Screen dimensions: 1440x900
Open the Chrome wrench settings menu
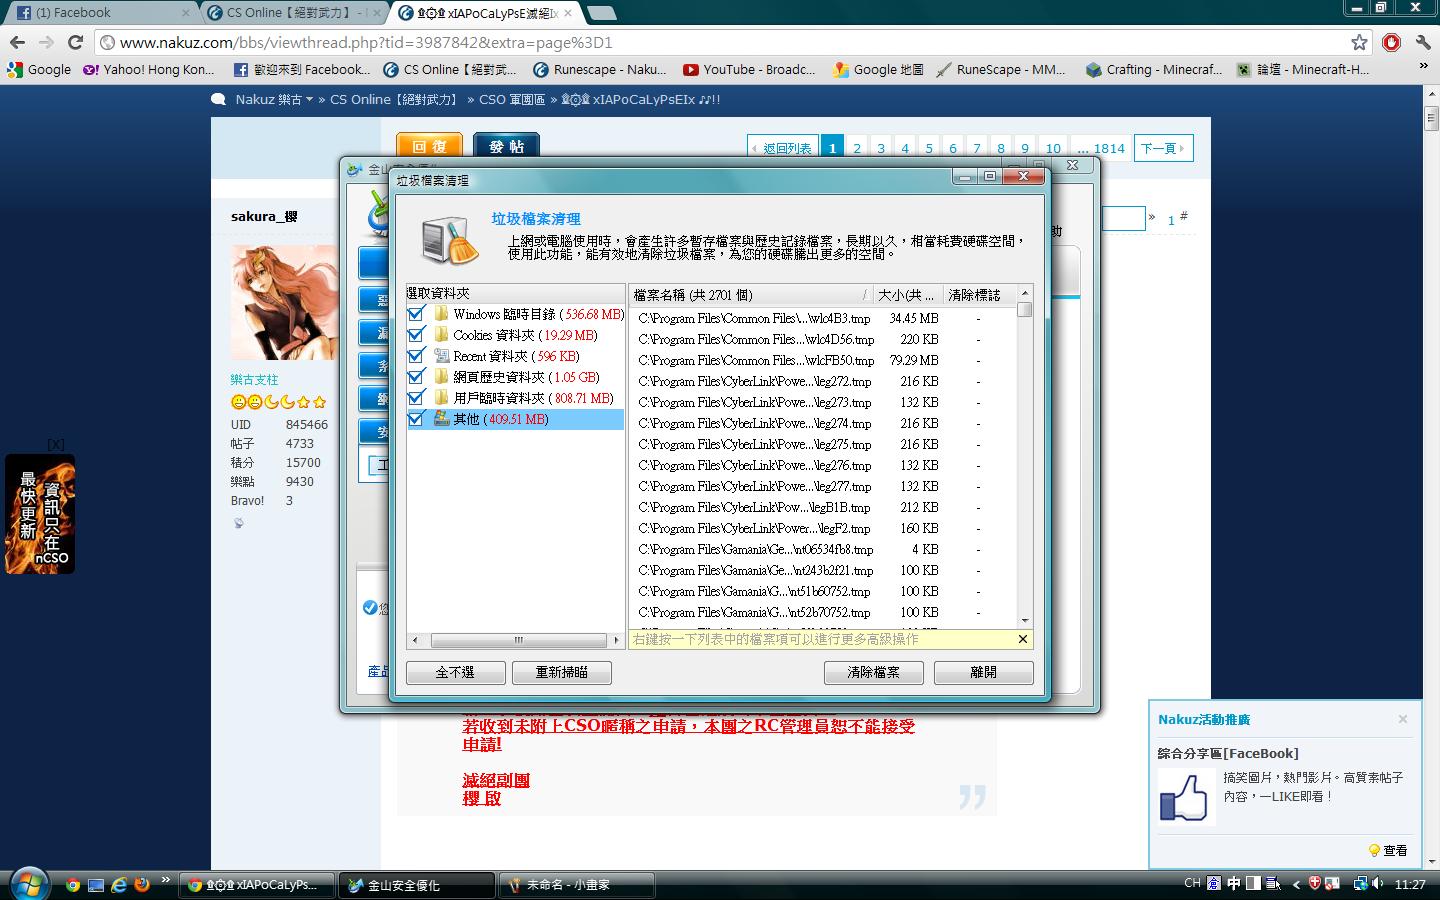point(1422,42)
